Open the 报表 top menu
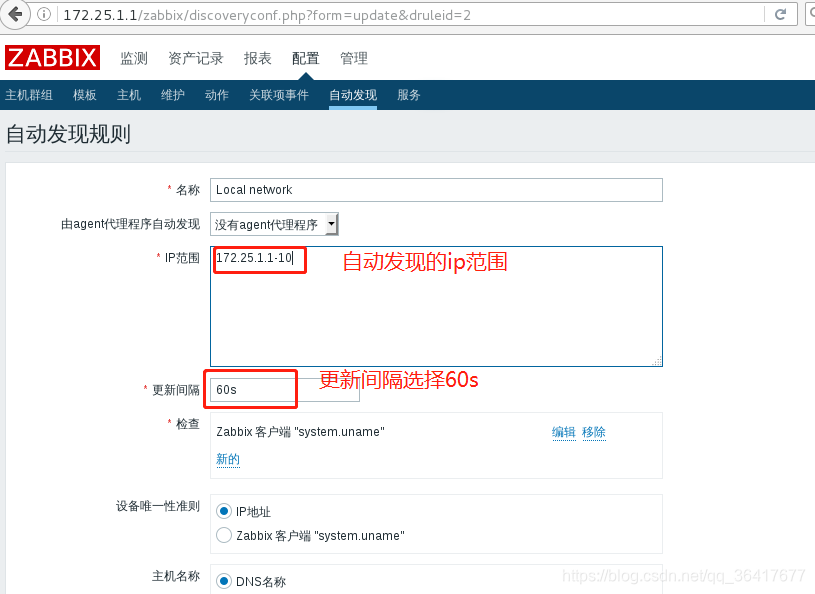 [x=258, y=58]
